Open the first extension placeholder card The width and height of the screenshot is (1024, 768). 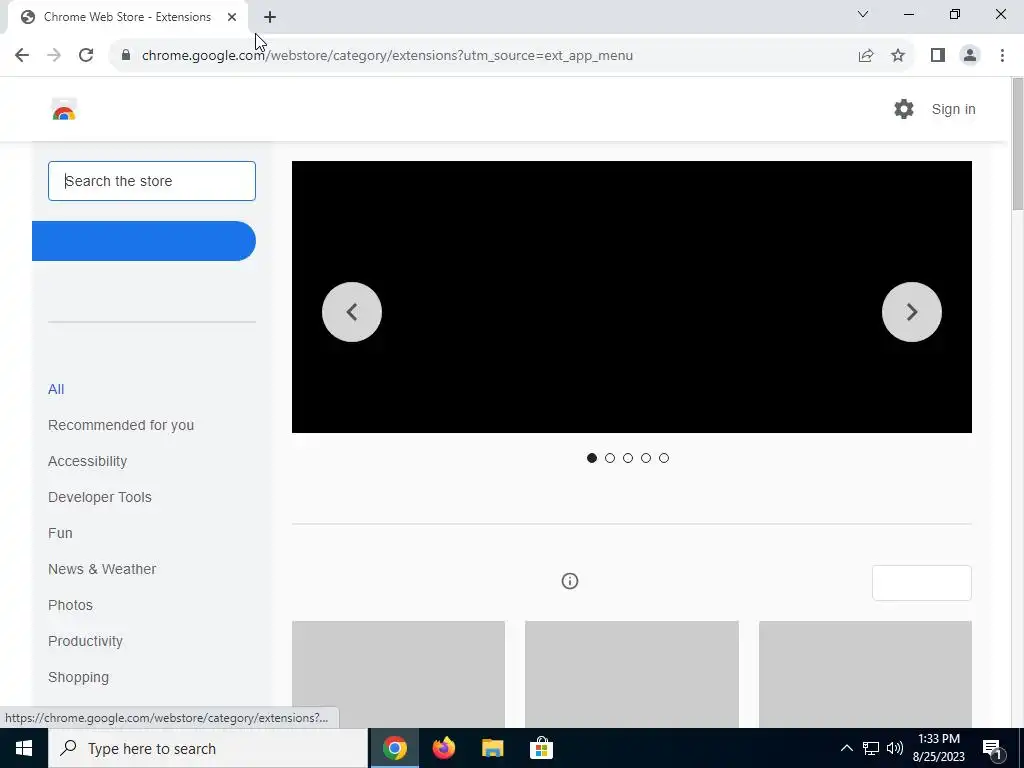click(x=398, y=674)
